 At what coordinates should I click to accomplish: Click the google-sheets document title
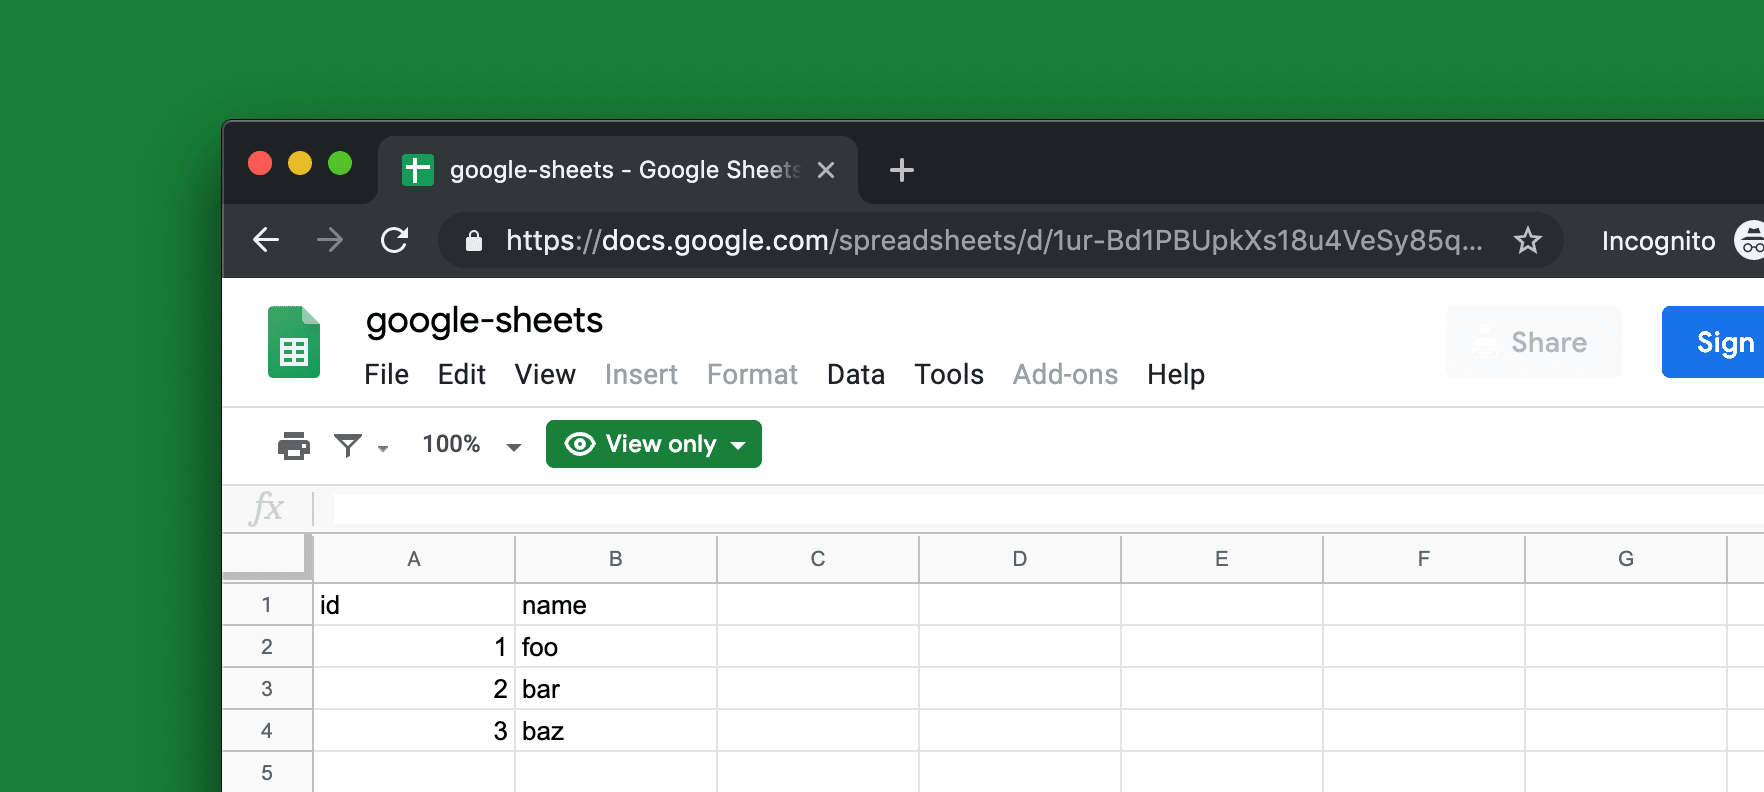point(484,320)
